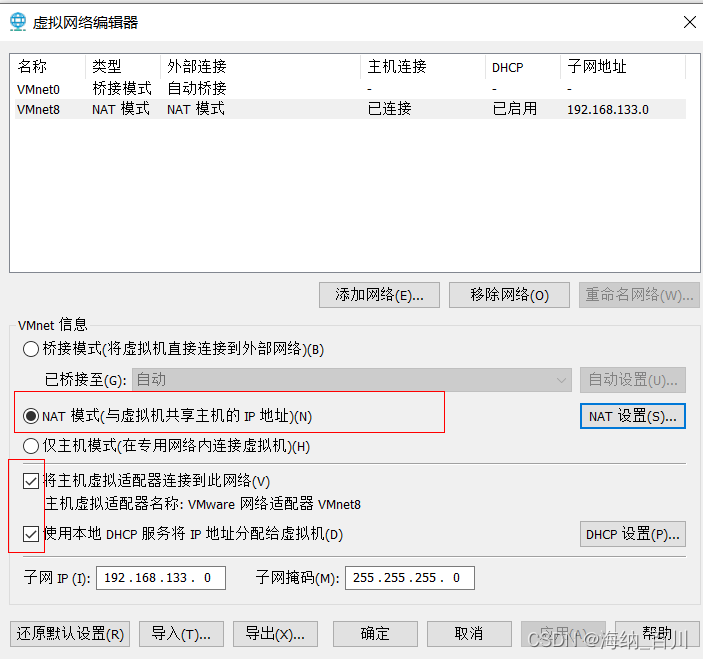Confirm with the 确定 button
The image size is (703, 659).
[375, 634]
